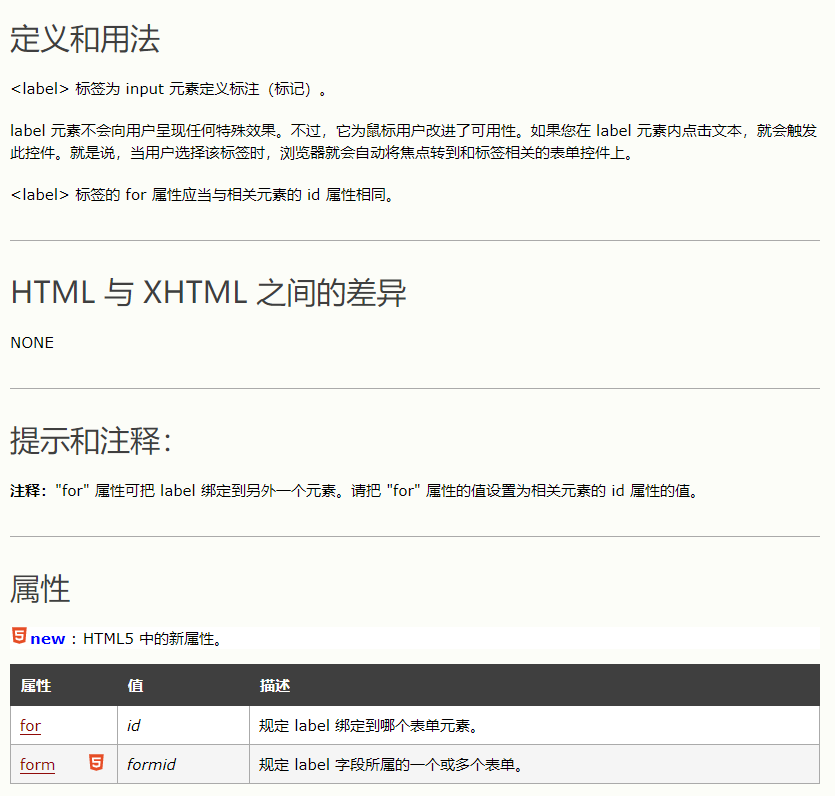Click the '值' column header
Viewport: 835px width, 796px height.
tap(134, 686)
